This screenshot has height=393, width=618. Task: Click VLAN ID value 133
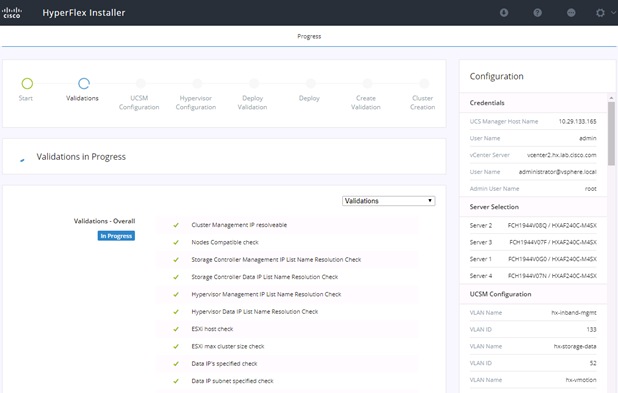591,330
